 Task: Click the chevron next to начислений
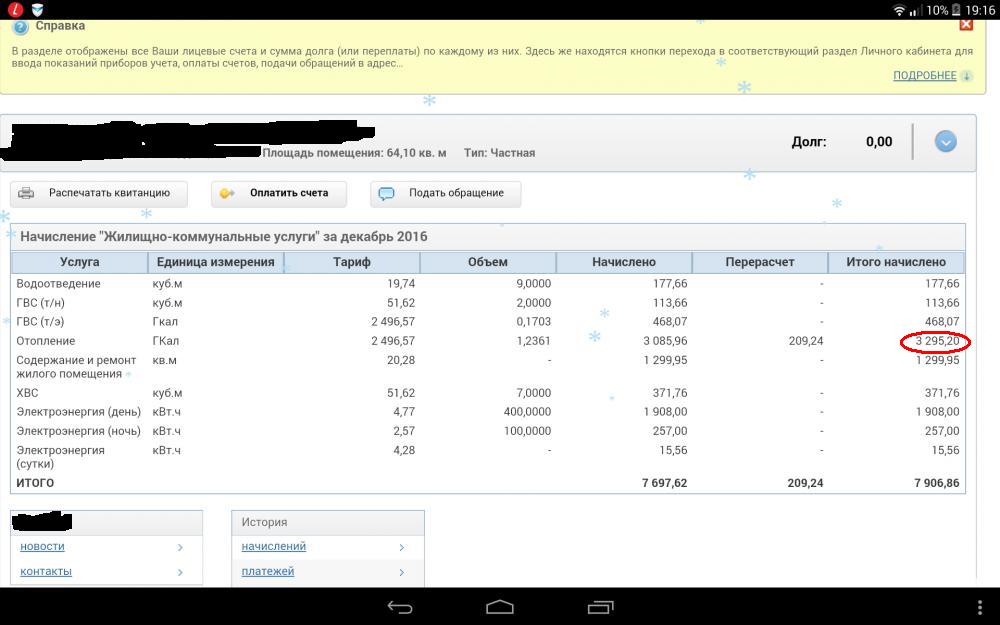pos(402,547)
